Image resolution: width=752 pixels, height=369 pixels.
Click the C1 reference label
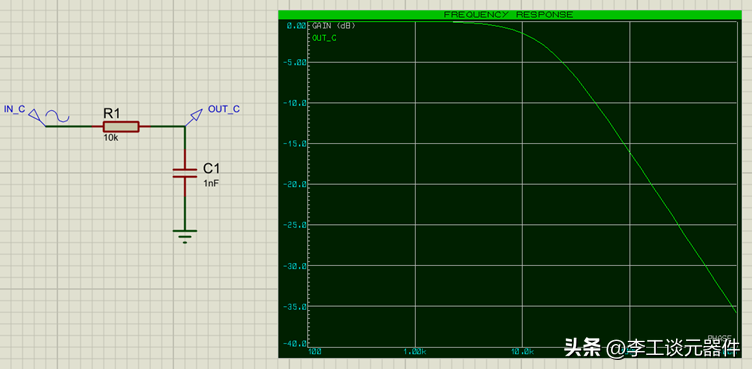pyautogui.click(x=211, y=168)
